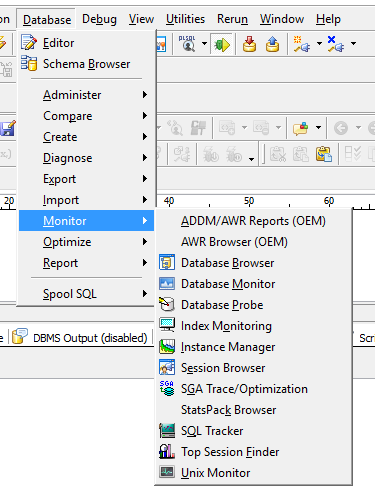Expand the Diagnose submenu

pyautogui.click(x=87, y=158)
